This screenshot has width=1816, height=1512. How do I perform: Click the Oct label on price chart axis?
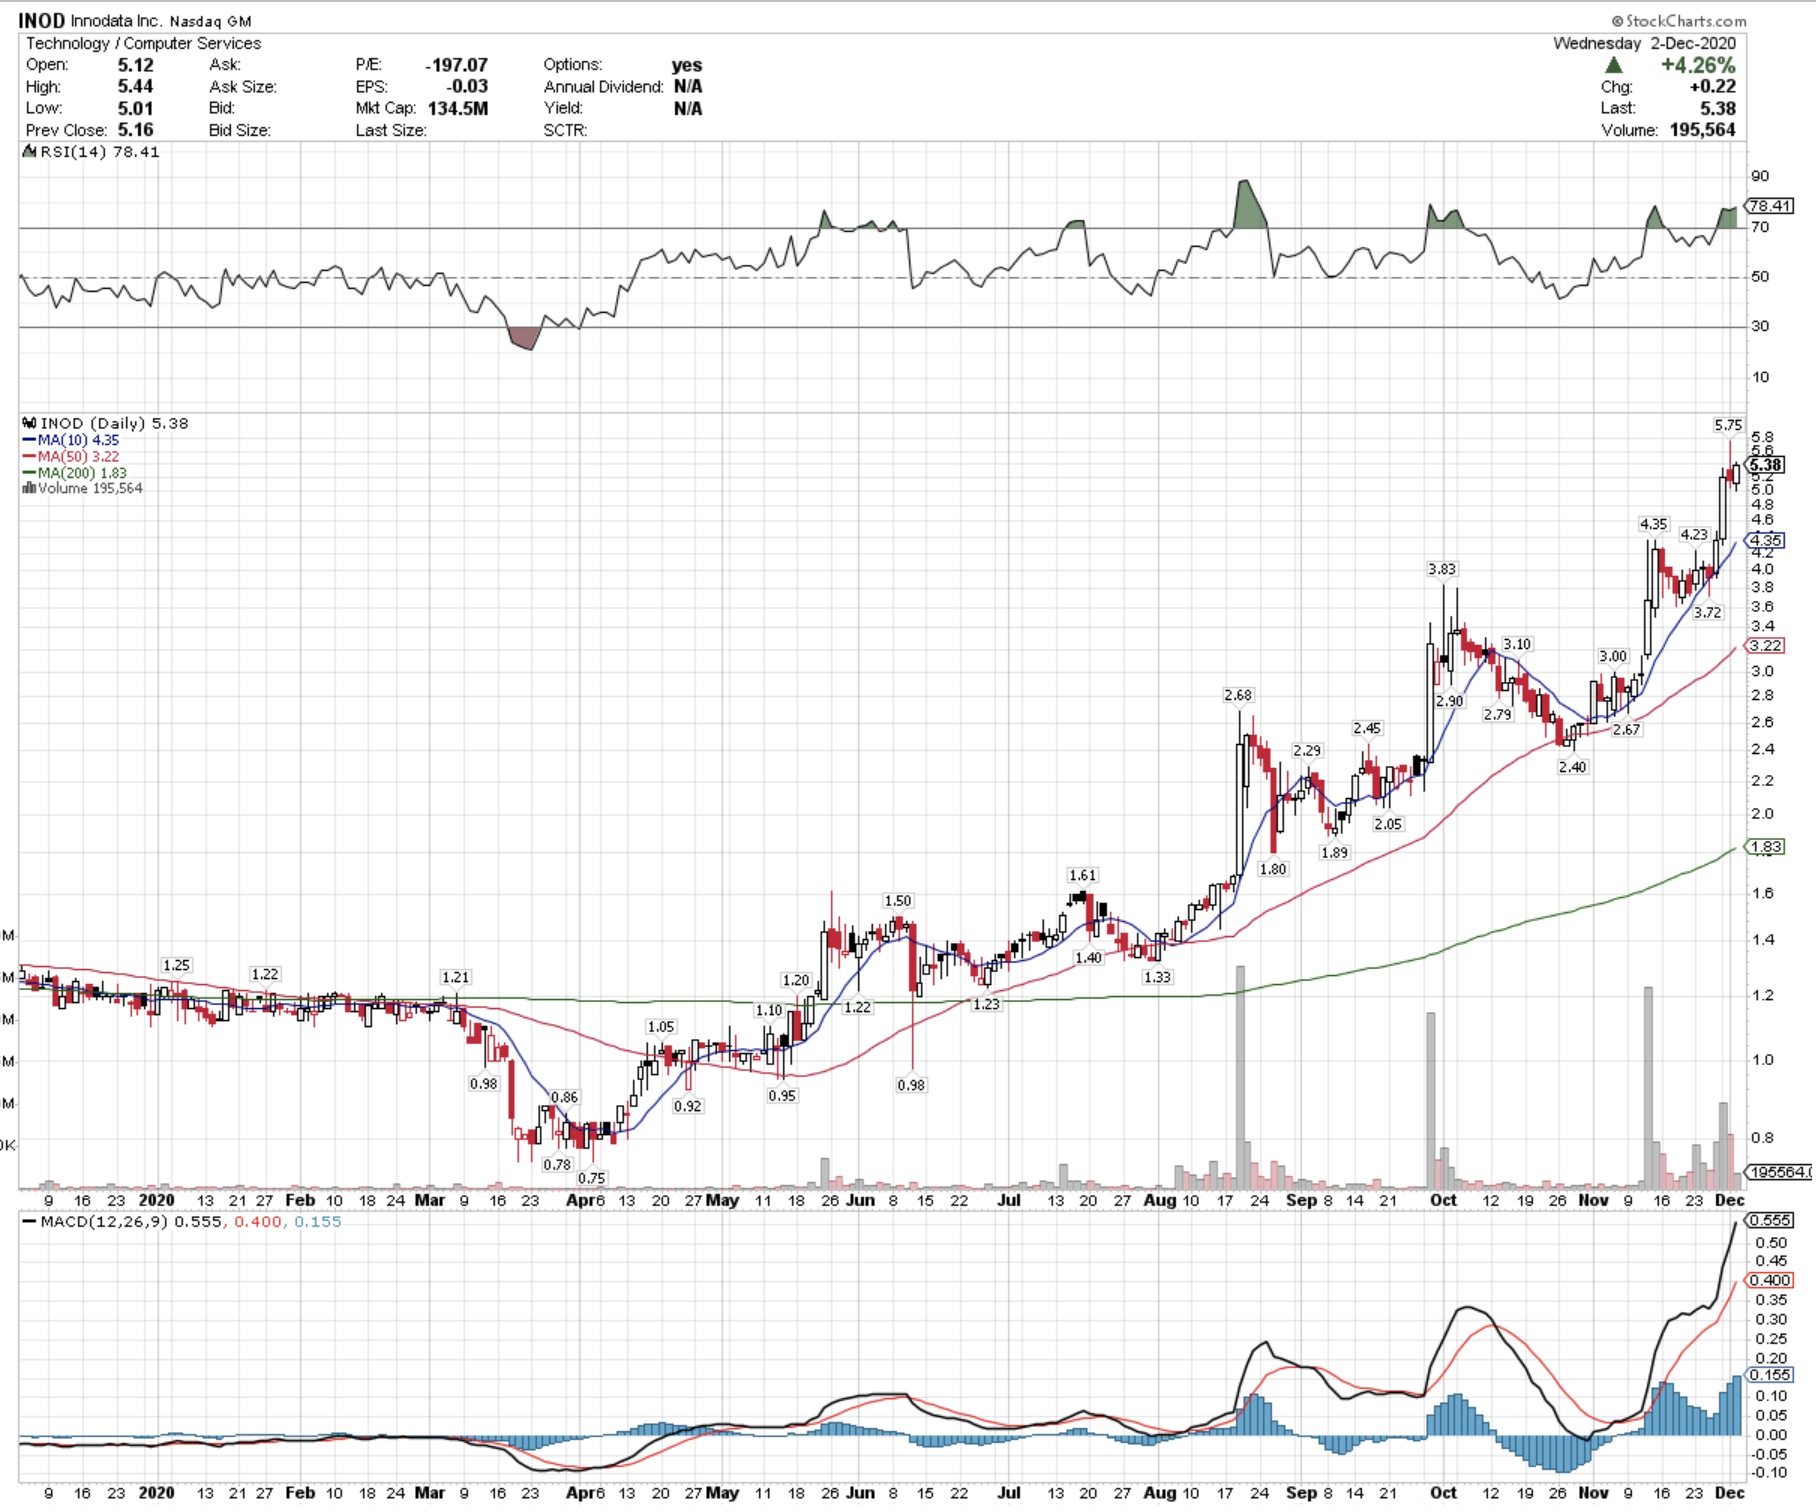[1443, 1200]
